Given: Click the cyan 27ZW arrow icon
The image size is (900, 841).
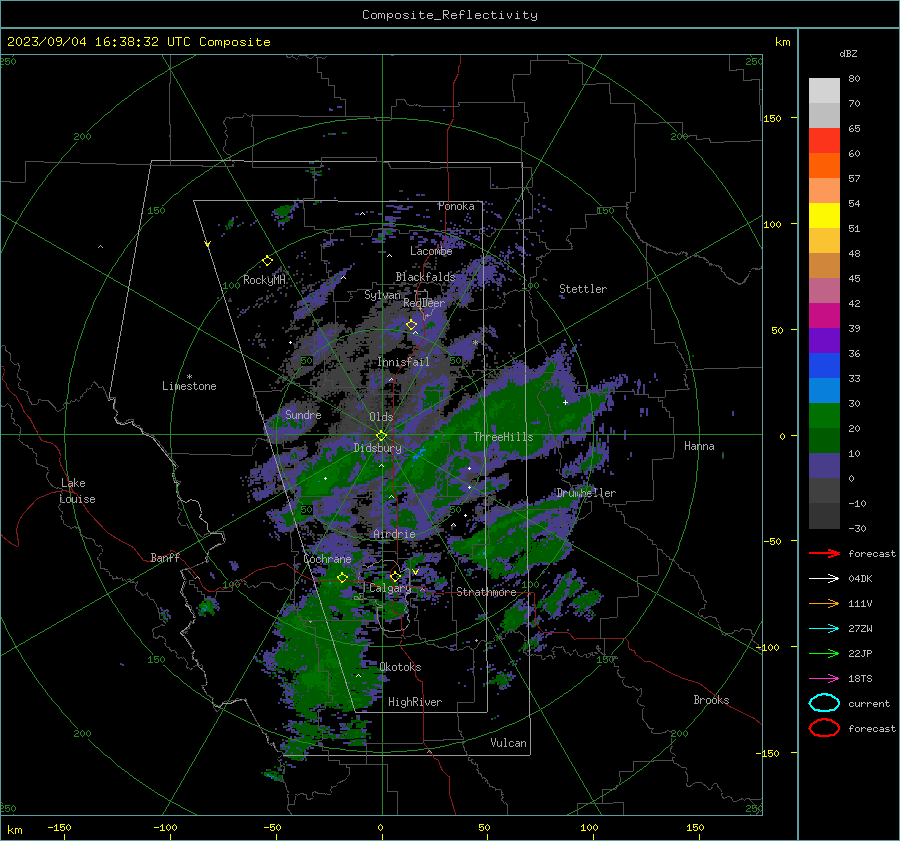Looking at the screenshot, I should click(x=824, y=629).
